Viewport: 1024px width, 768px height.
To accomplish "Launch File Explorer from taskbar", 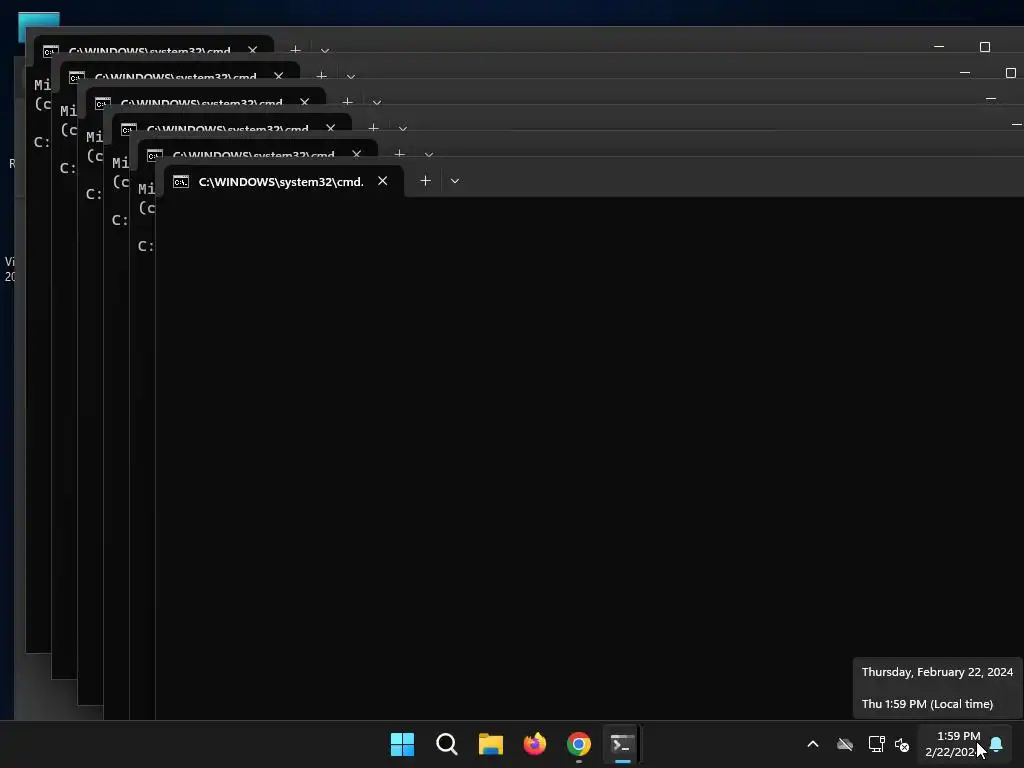I will pyautogui.click(x=490, y=744).
